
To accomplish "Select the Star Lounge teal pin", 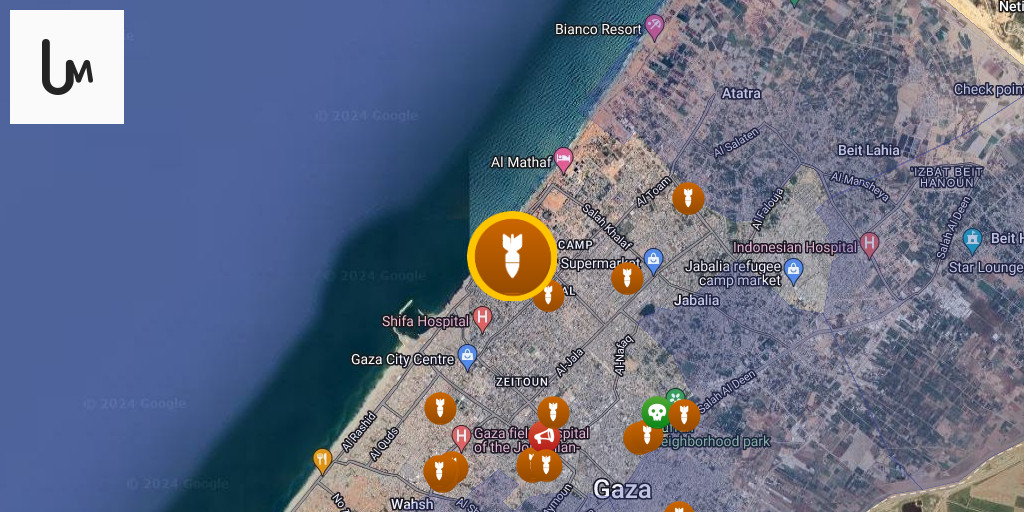I will 972,242.
